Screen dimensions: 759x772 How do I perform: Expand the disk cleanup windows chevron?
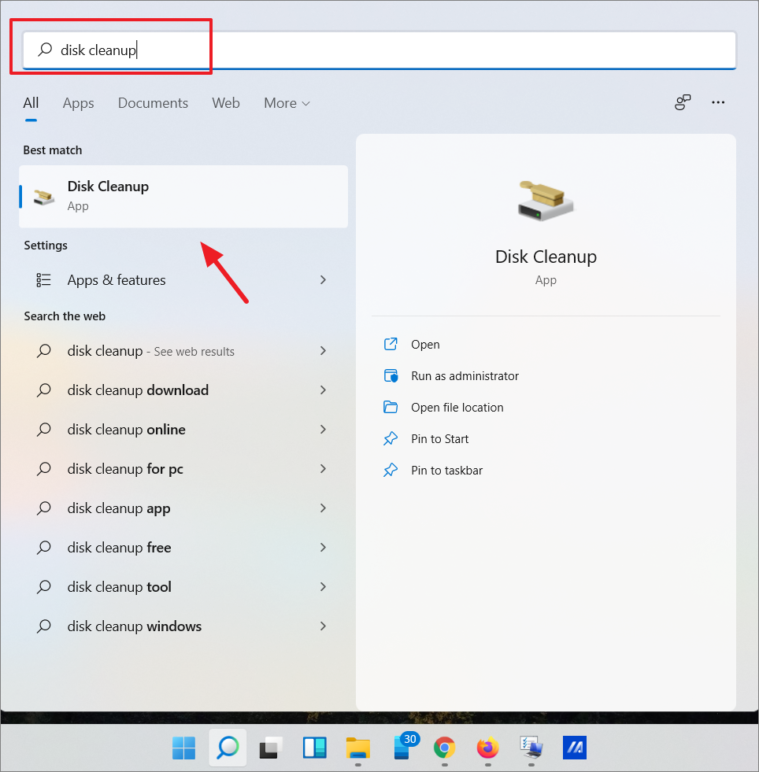(323, 626)
